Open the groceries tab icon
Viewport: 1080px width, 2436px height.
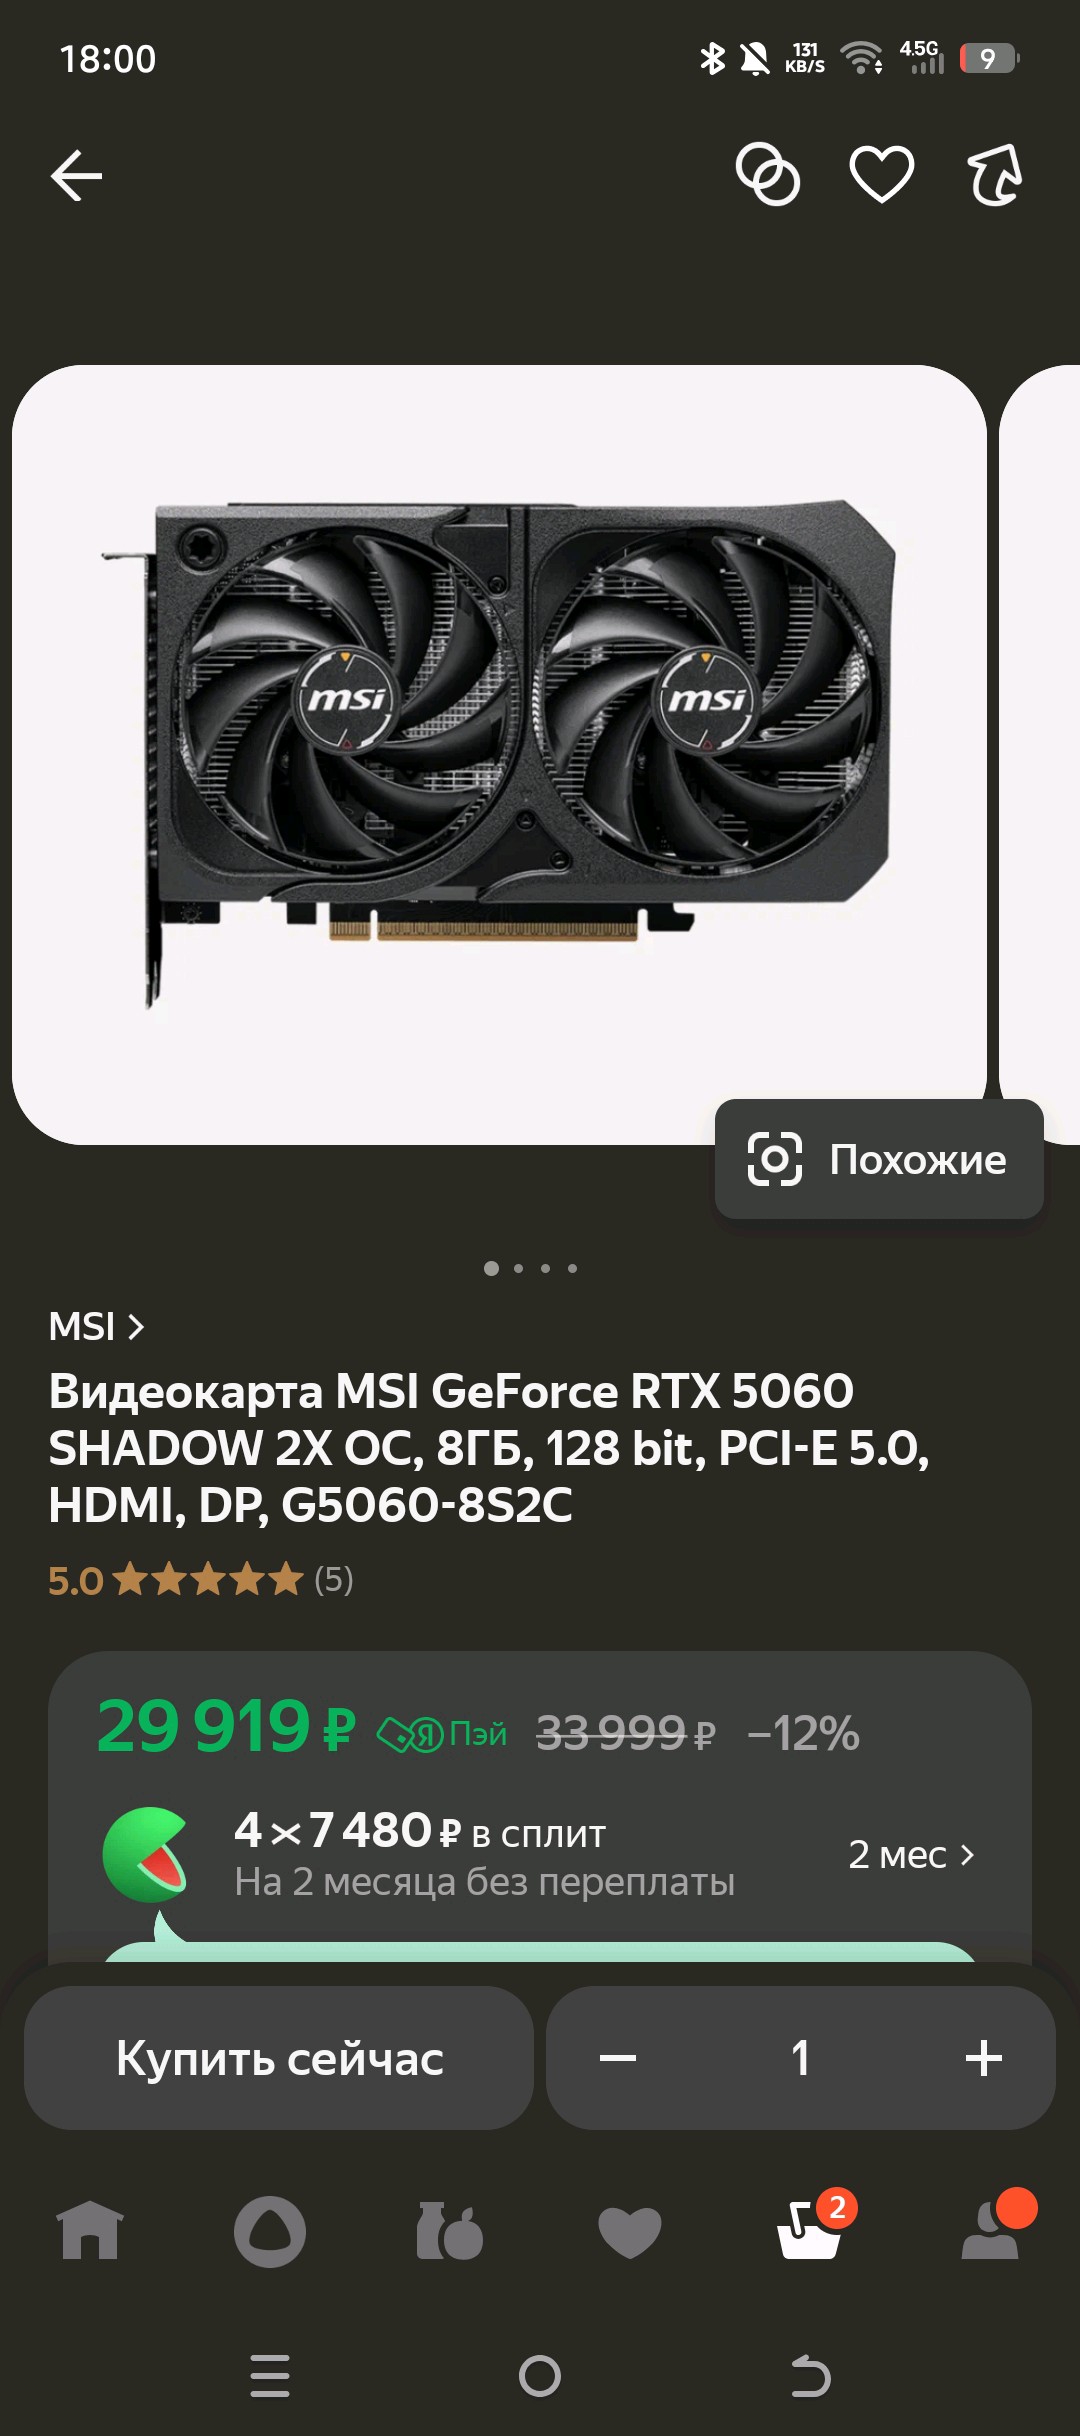(x=450, y=2231)
